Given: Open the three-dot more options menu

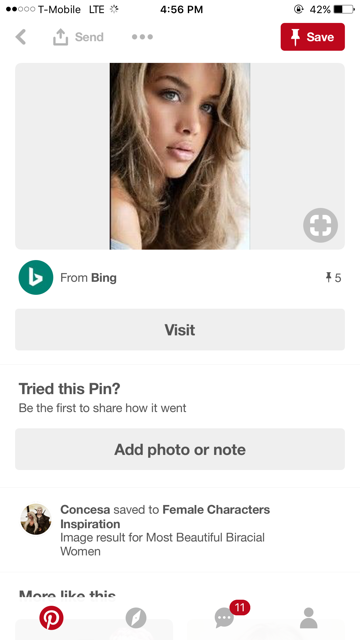Looking at the screenshot, I should (x=142, y=37).
